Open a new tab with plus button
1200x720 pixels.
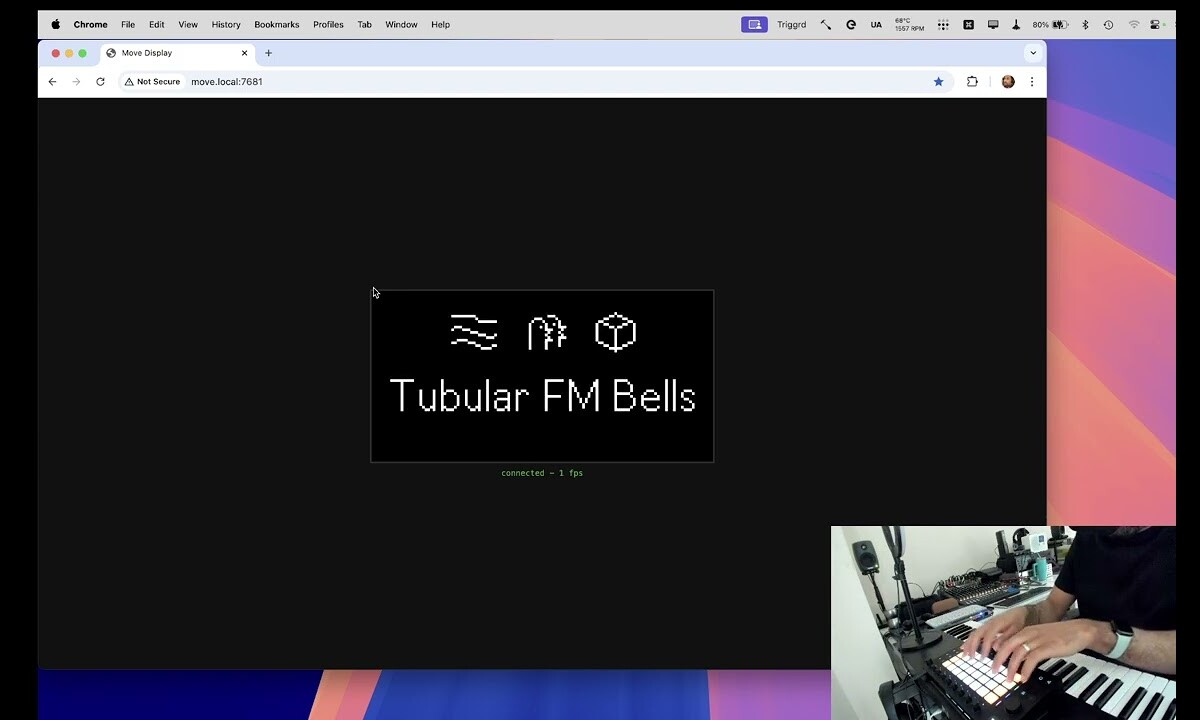[x=268, y=53]
